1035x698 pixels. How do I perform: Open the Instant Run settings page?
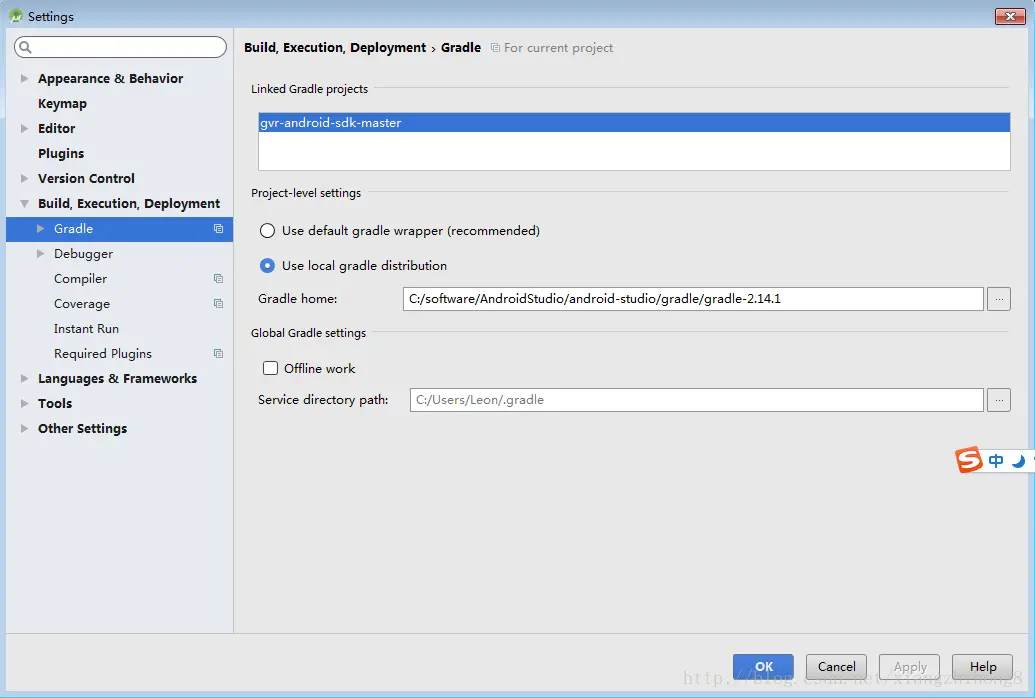point(86,329)
